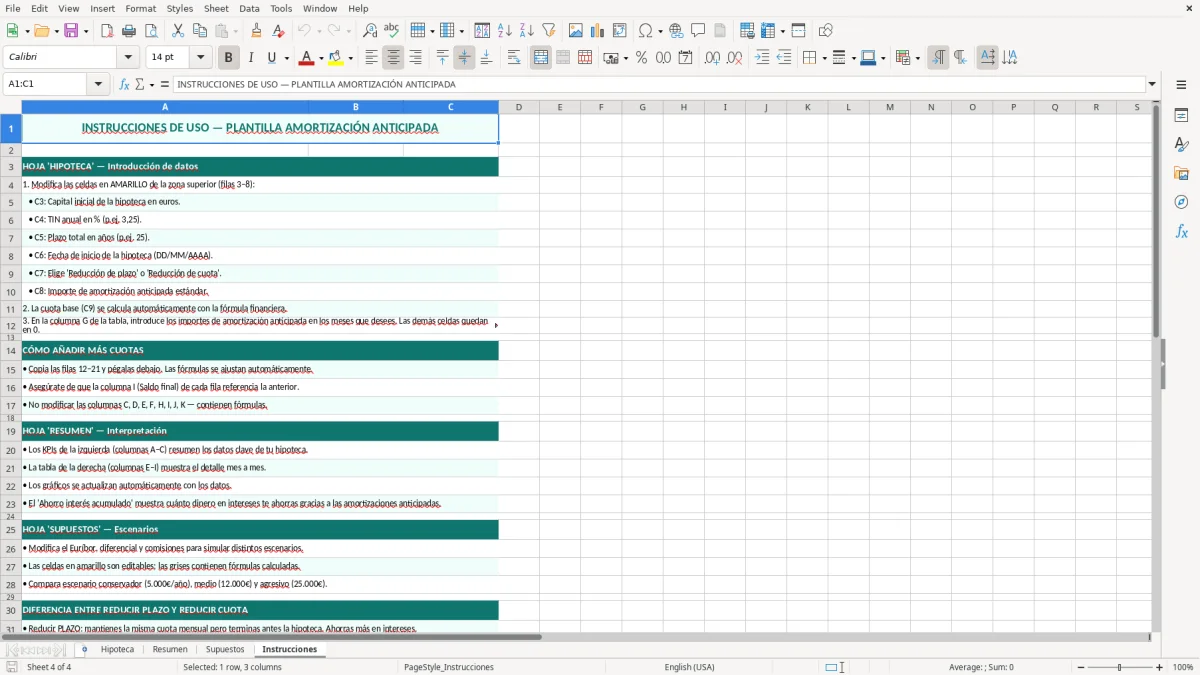The image size is (1200, 675).
Task: Toggle Merge and Center Cells
Action: click(541, 58)
